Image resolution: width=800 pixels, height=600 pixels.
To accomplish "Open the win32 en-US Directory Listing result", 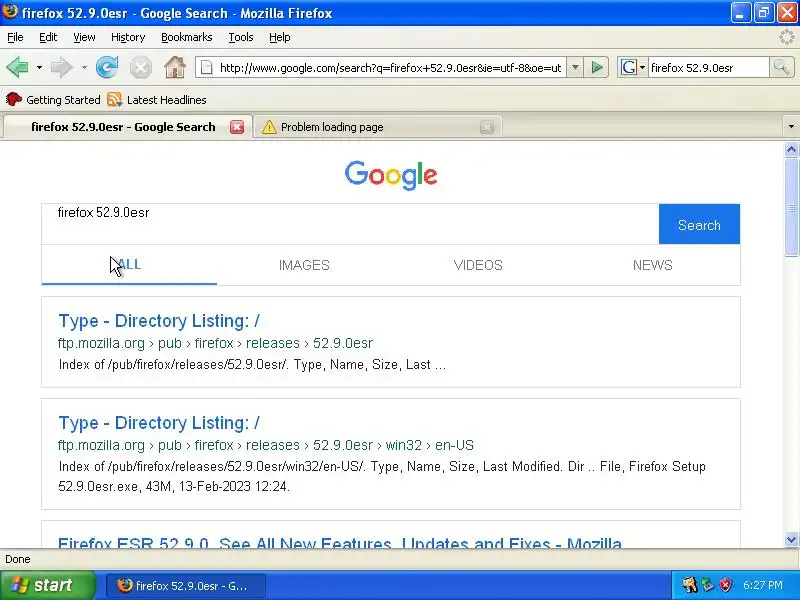I will pyautogui.click(x=159, y=423).
